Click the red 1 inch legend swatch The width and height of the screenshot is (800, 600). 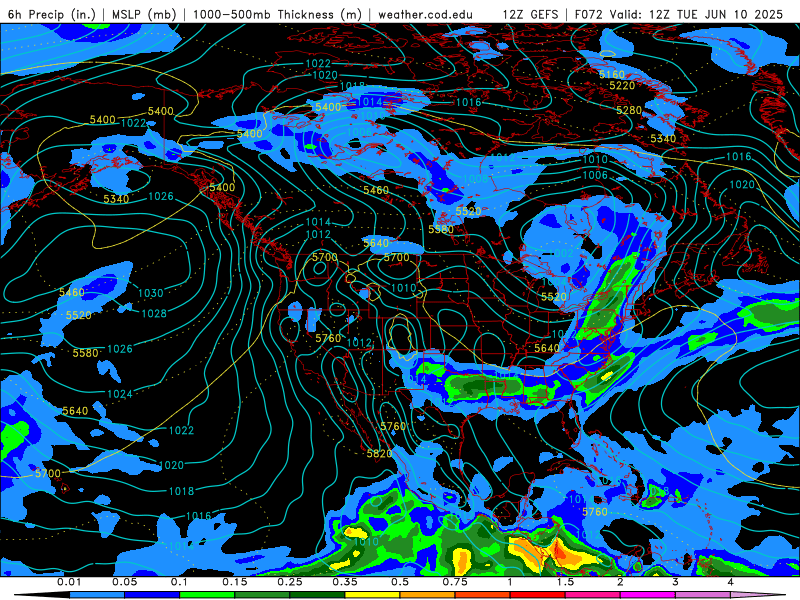click(x=537, y=595)
